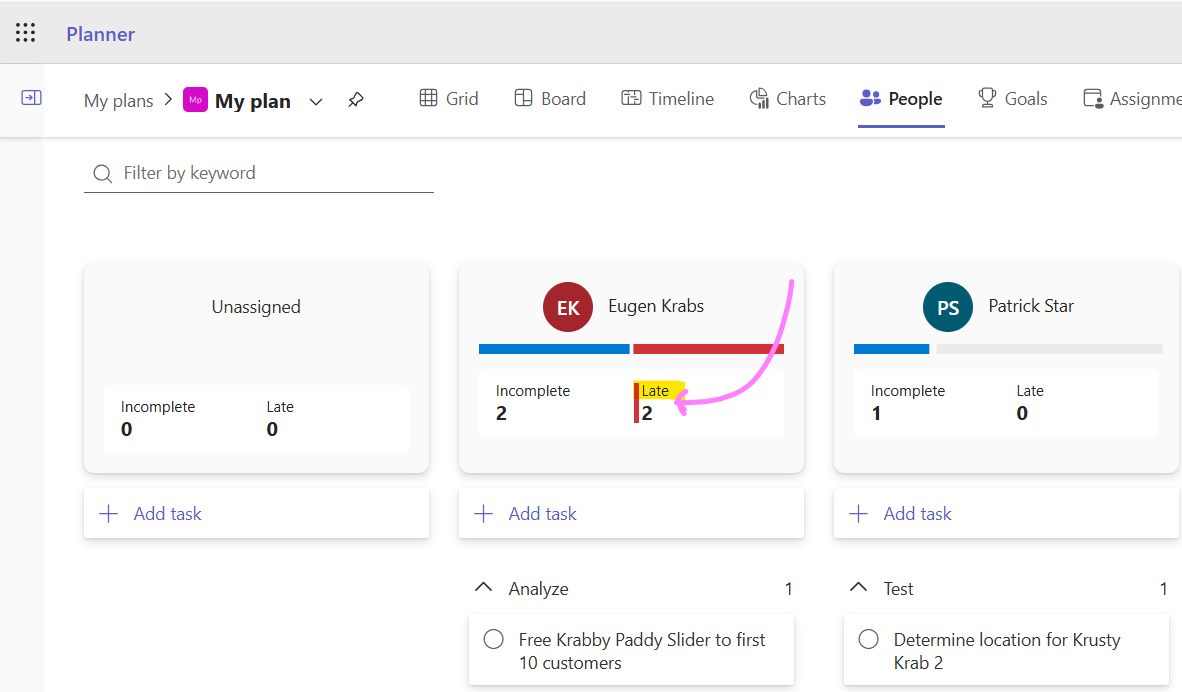Expand the collapsed side navigation pane
Image resolution: width=1182 pixels, height=692 pixels.
31,98
